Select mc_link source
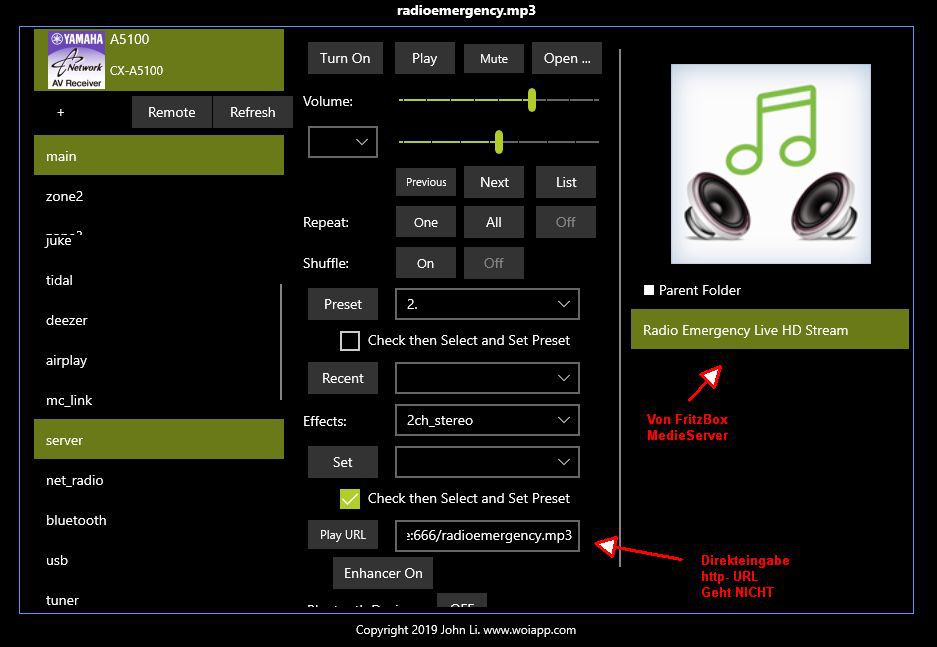 [159, 400]
